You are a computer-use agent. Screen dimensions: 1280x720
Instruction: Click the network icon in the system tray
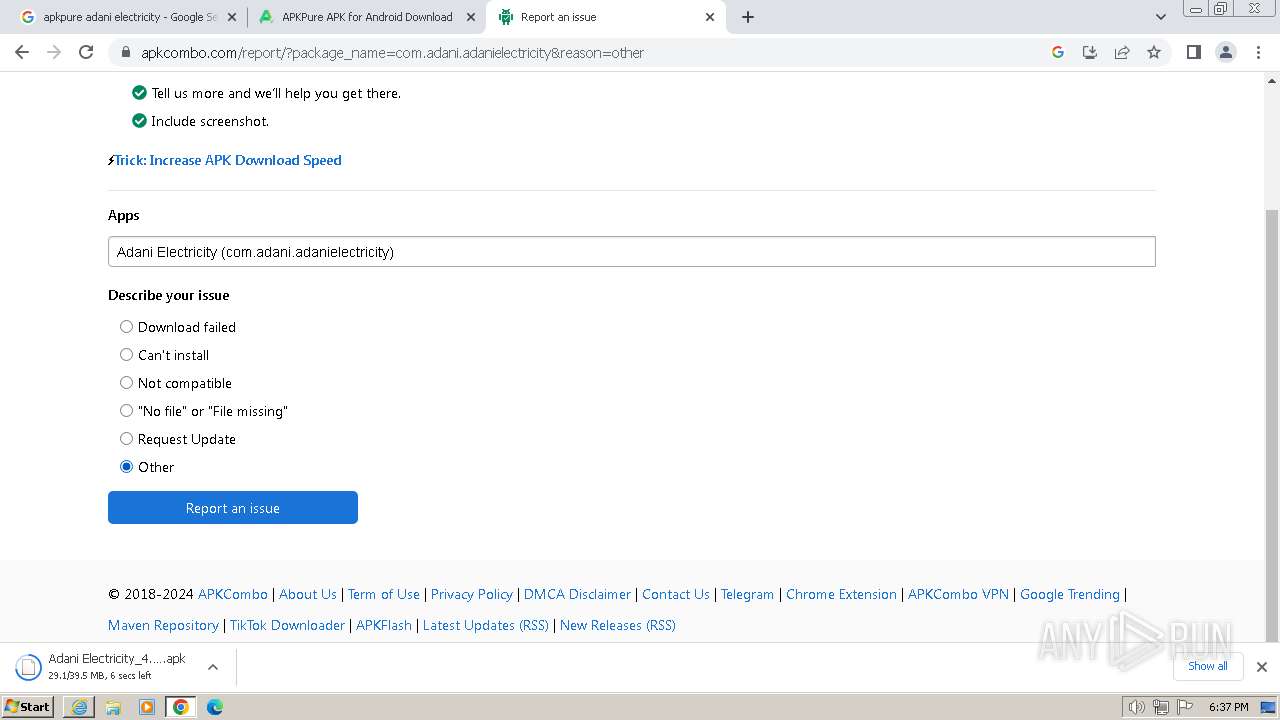pyautogui.click(x=1160, y=707)
